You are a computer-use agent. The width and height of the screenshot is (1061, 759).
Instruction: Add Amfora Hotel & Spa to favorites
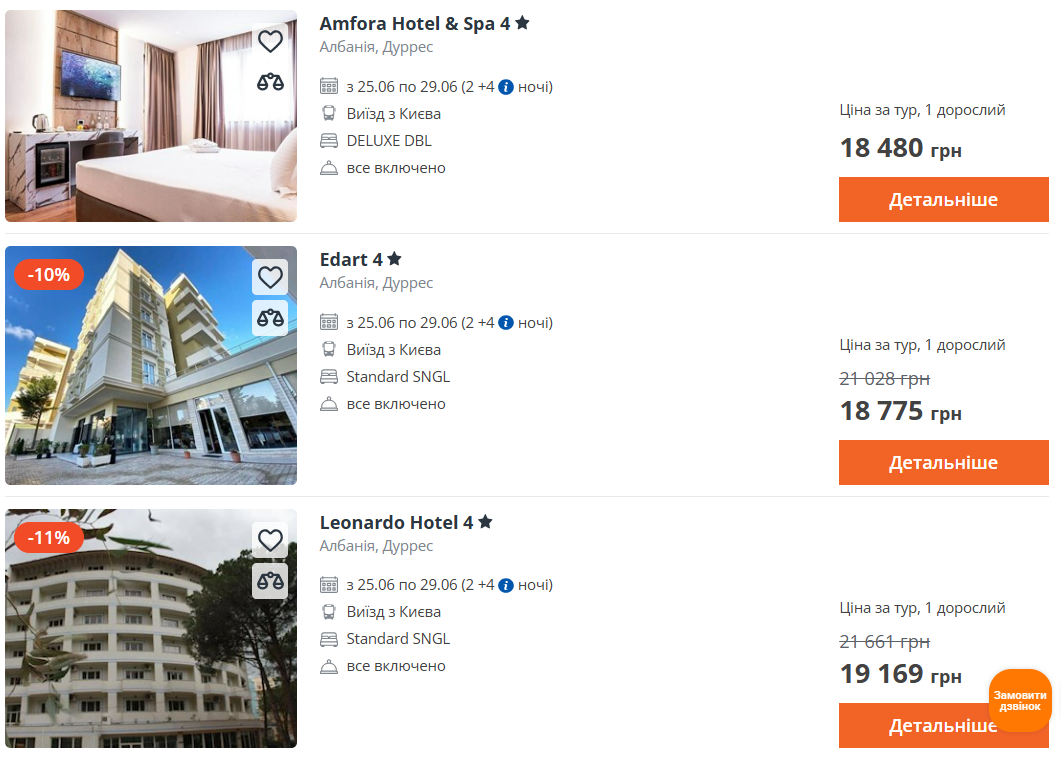[x=270, y=41]
